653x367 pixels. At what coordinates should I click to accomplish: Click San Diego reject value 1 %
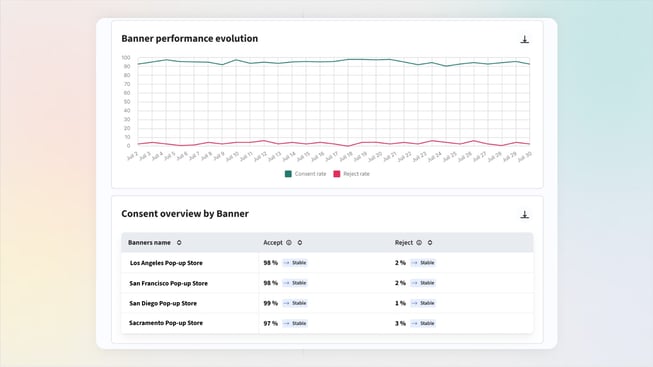400,303
